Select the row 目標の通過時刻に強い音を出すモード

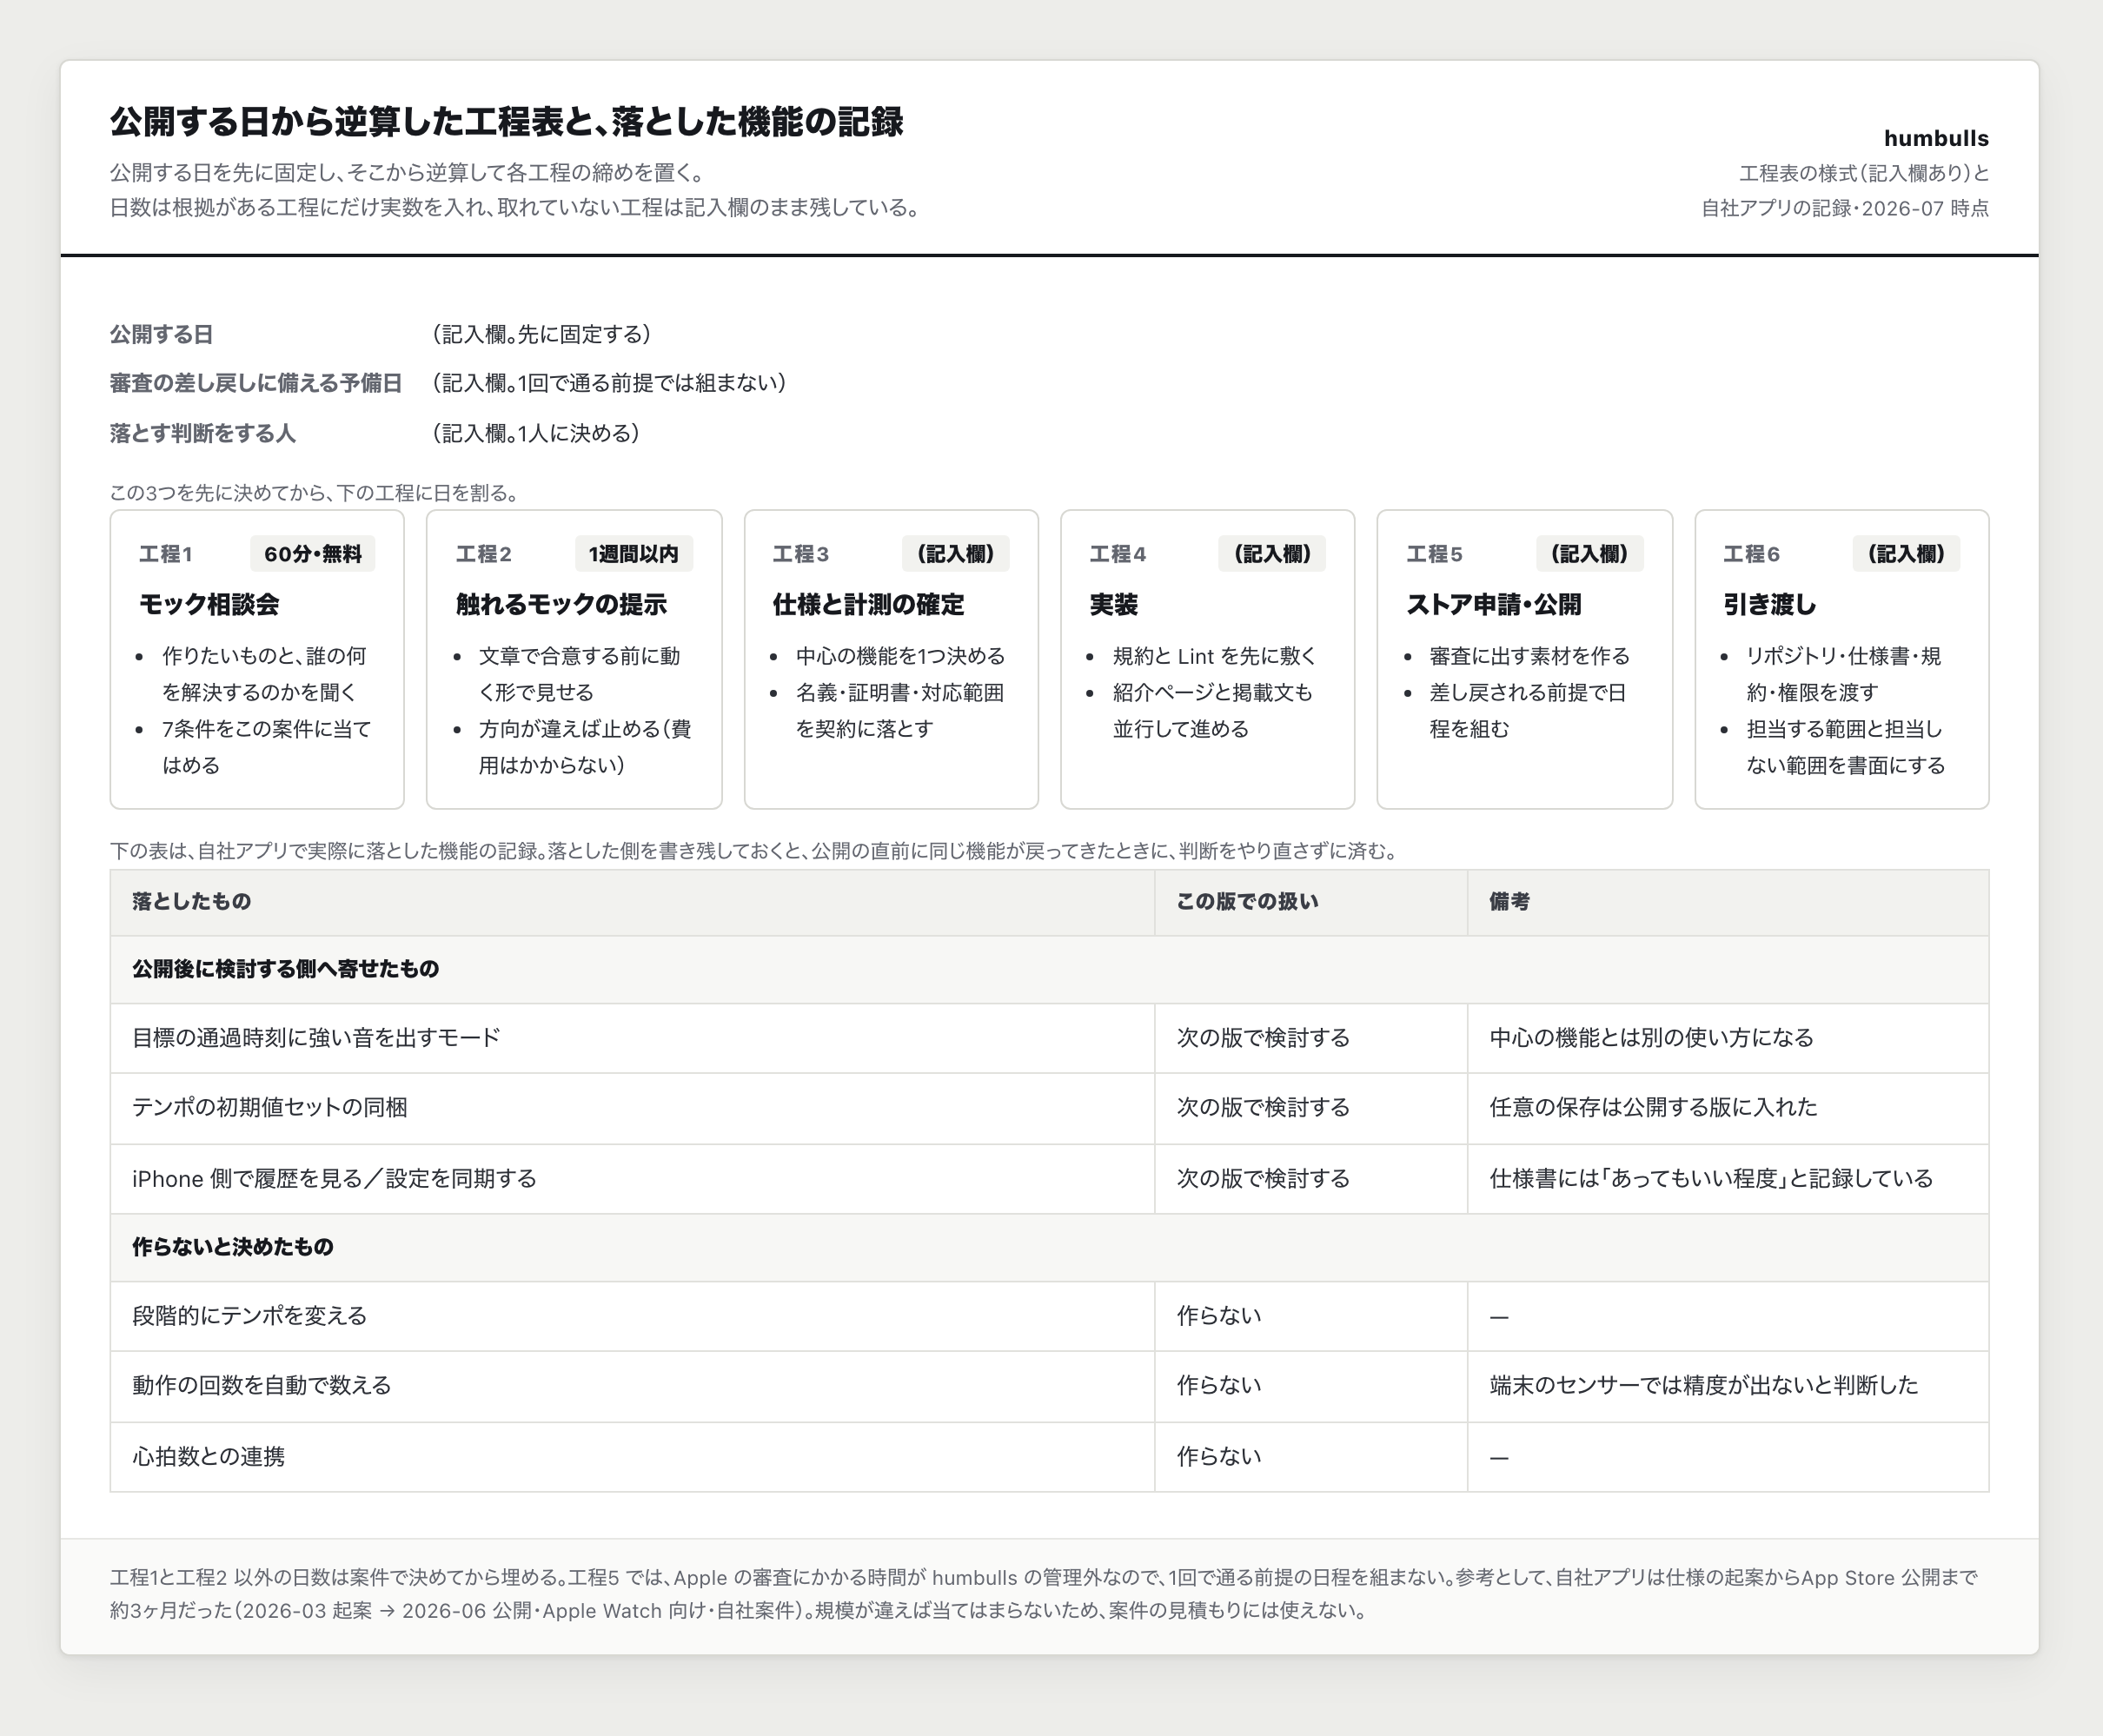click(x=1049, y=1038)
